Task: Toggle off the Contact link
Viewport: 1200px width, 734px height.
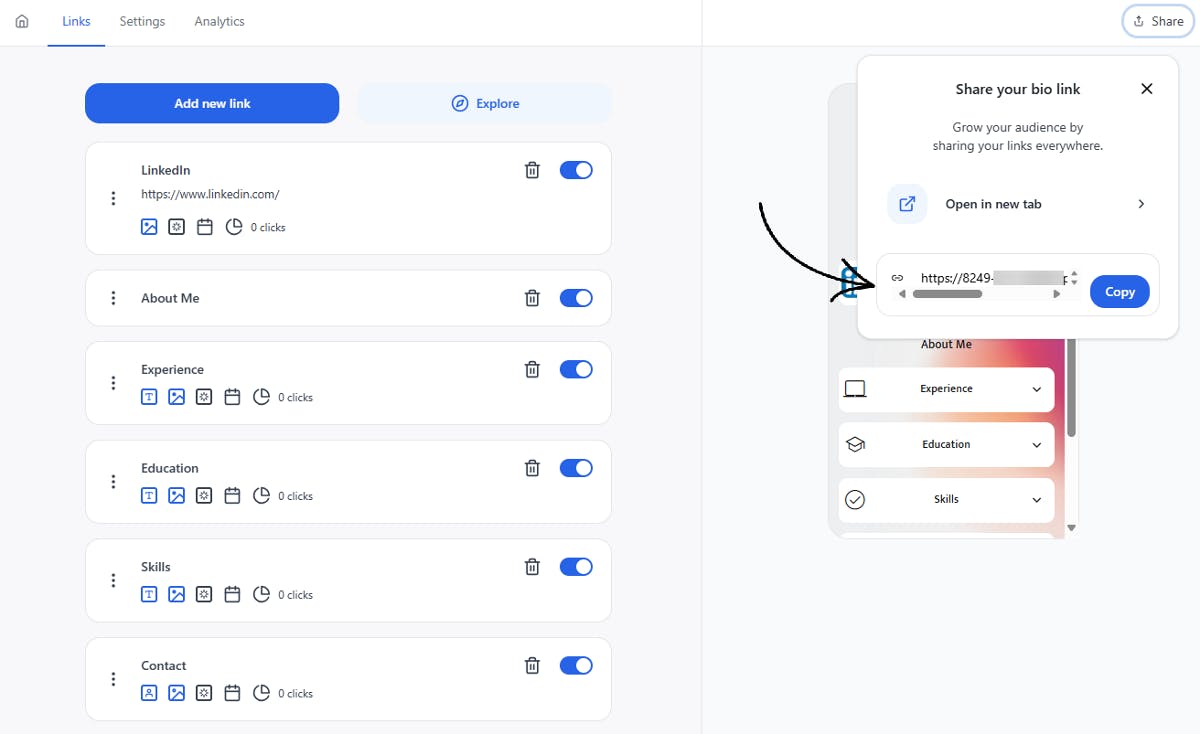Action: (576, 665)
